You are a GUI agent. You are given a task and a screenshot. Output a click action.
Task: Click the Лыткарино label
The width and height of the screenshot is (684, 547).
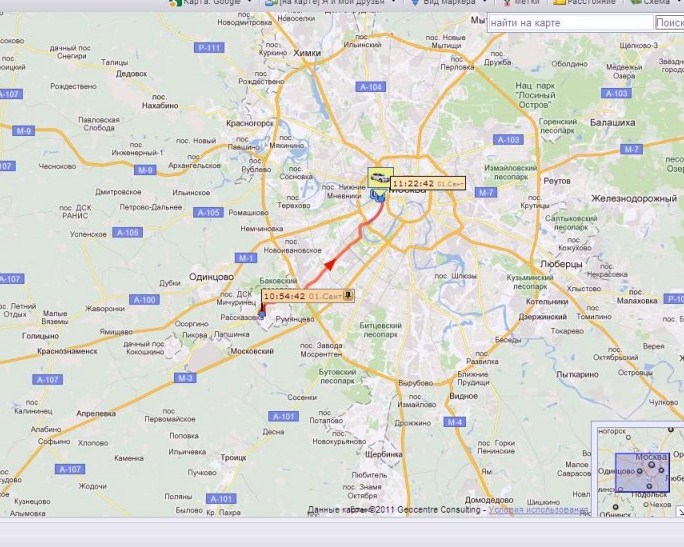click(x=578, y=374)
